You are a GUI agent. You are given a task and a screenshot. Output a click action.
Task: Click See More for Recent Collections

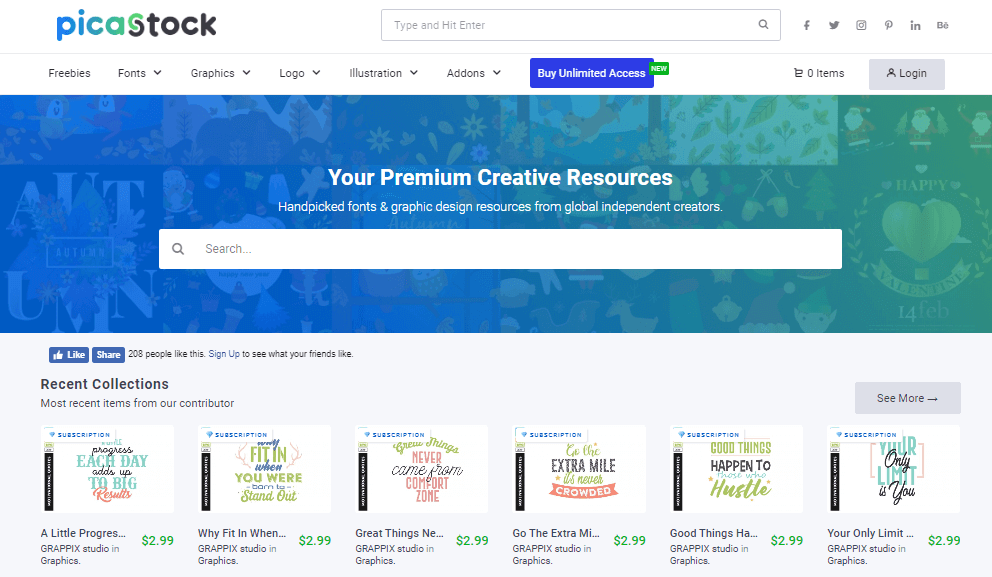coord(907,398)
